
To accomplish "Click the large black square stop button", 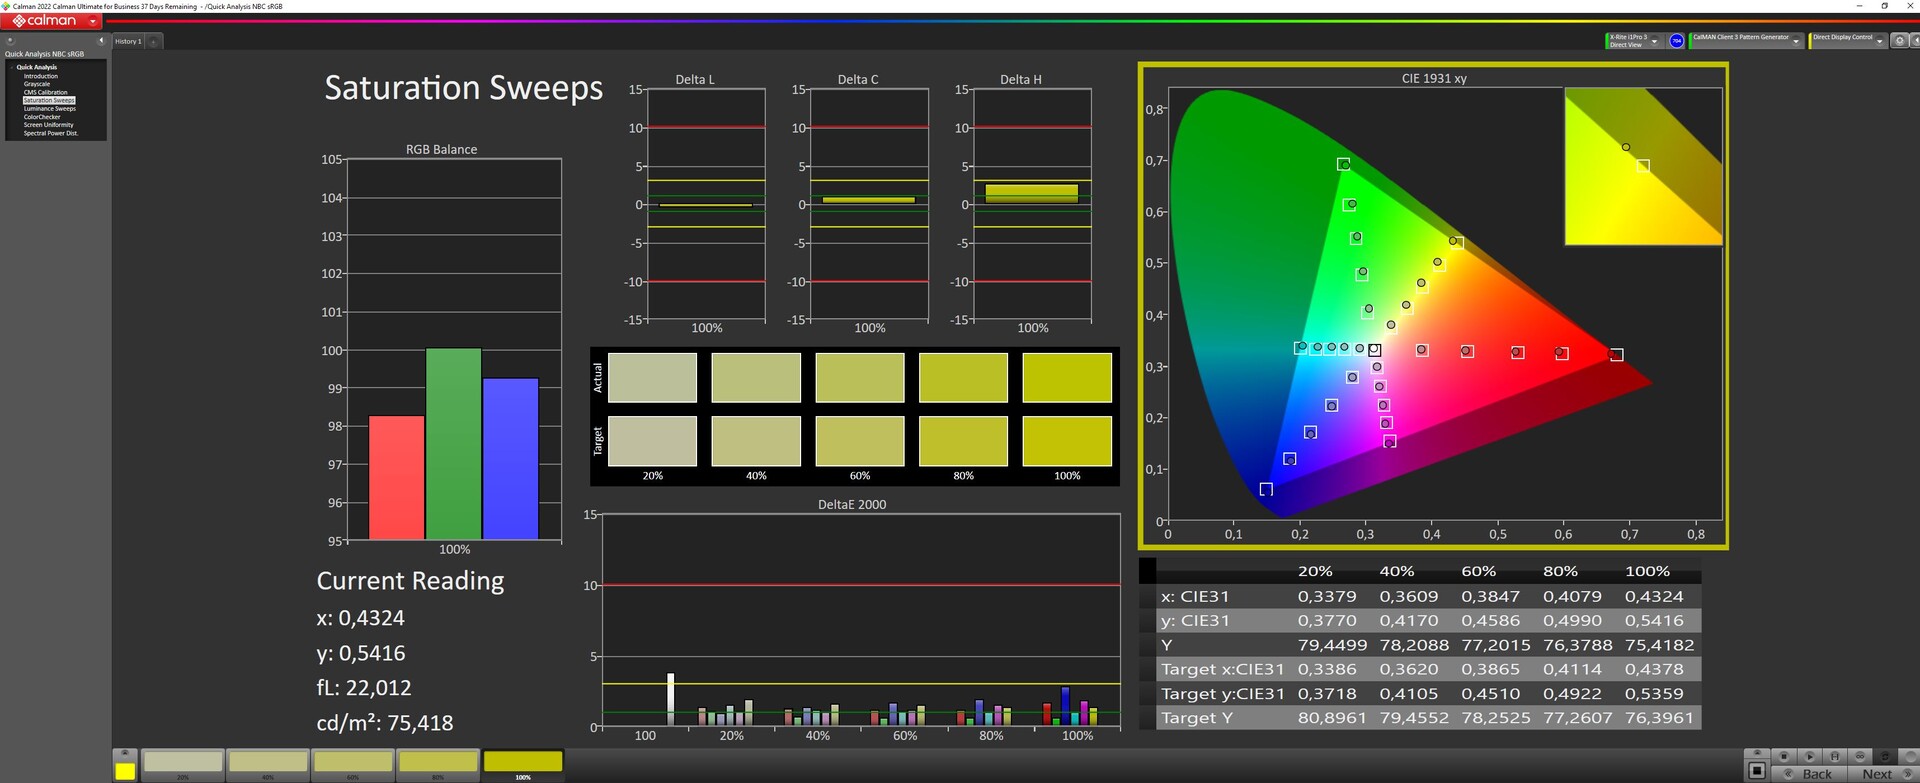I will pyautogui.click(x=1756, y=771).
